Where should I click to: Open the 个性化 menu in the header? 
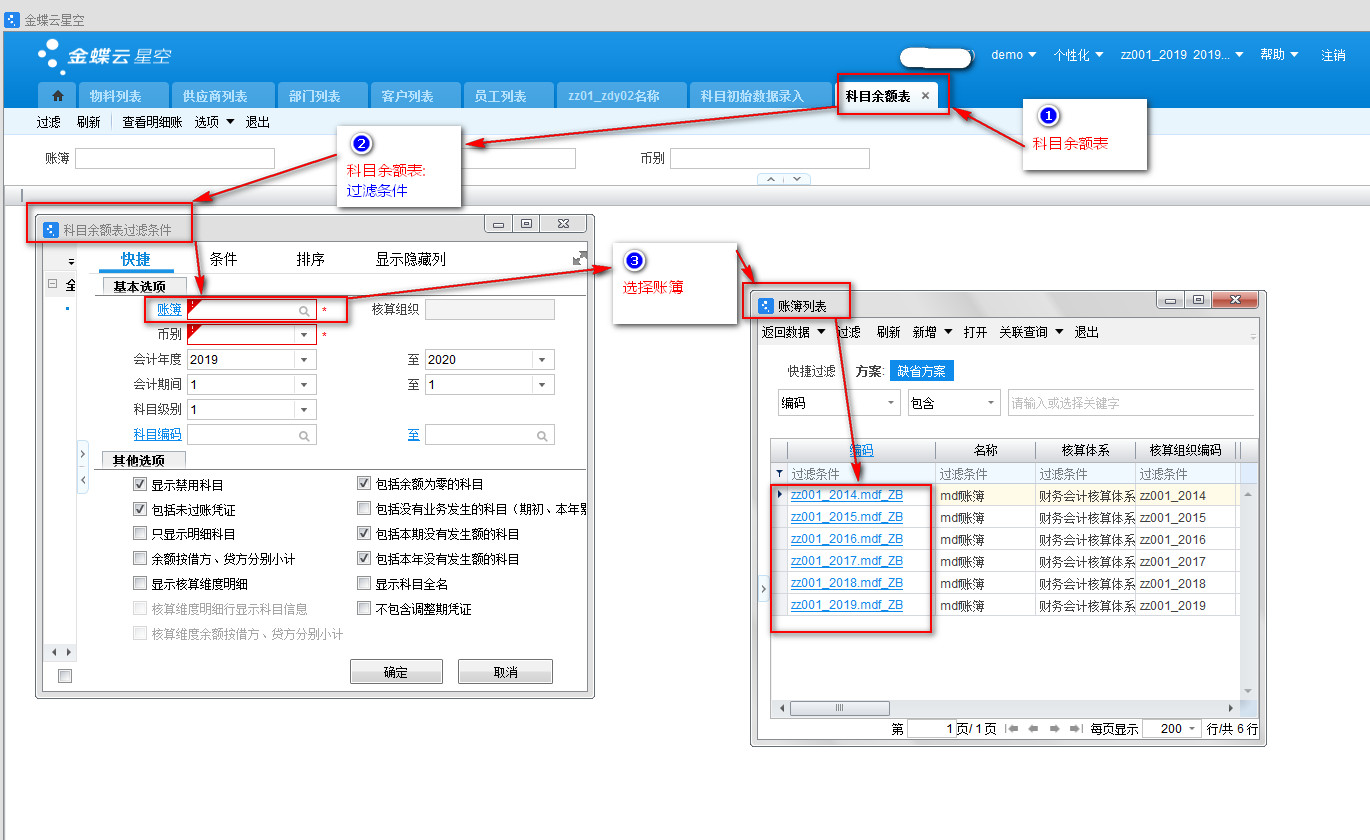pos(1078,55)
